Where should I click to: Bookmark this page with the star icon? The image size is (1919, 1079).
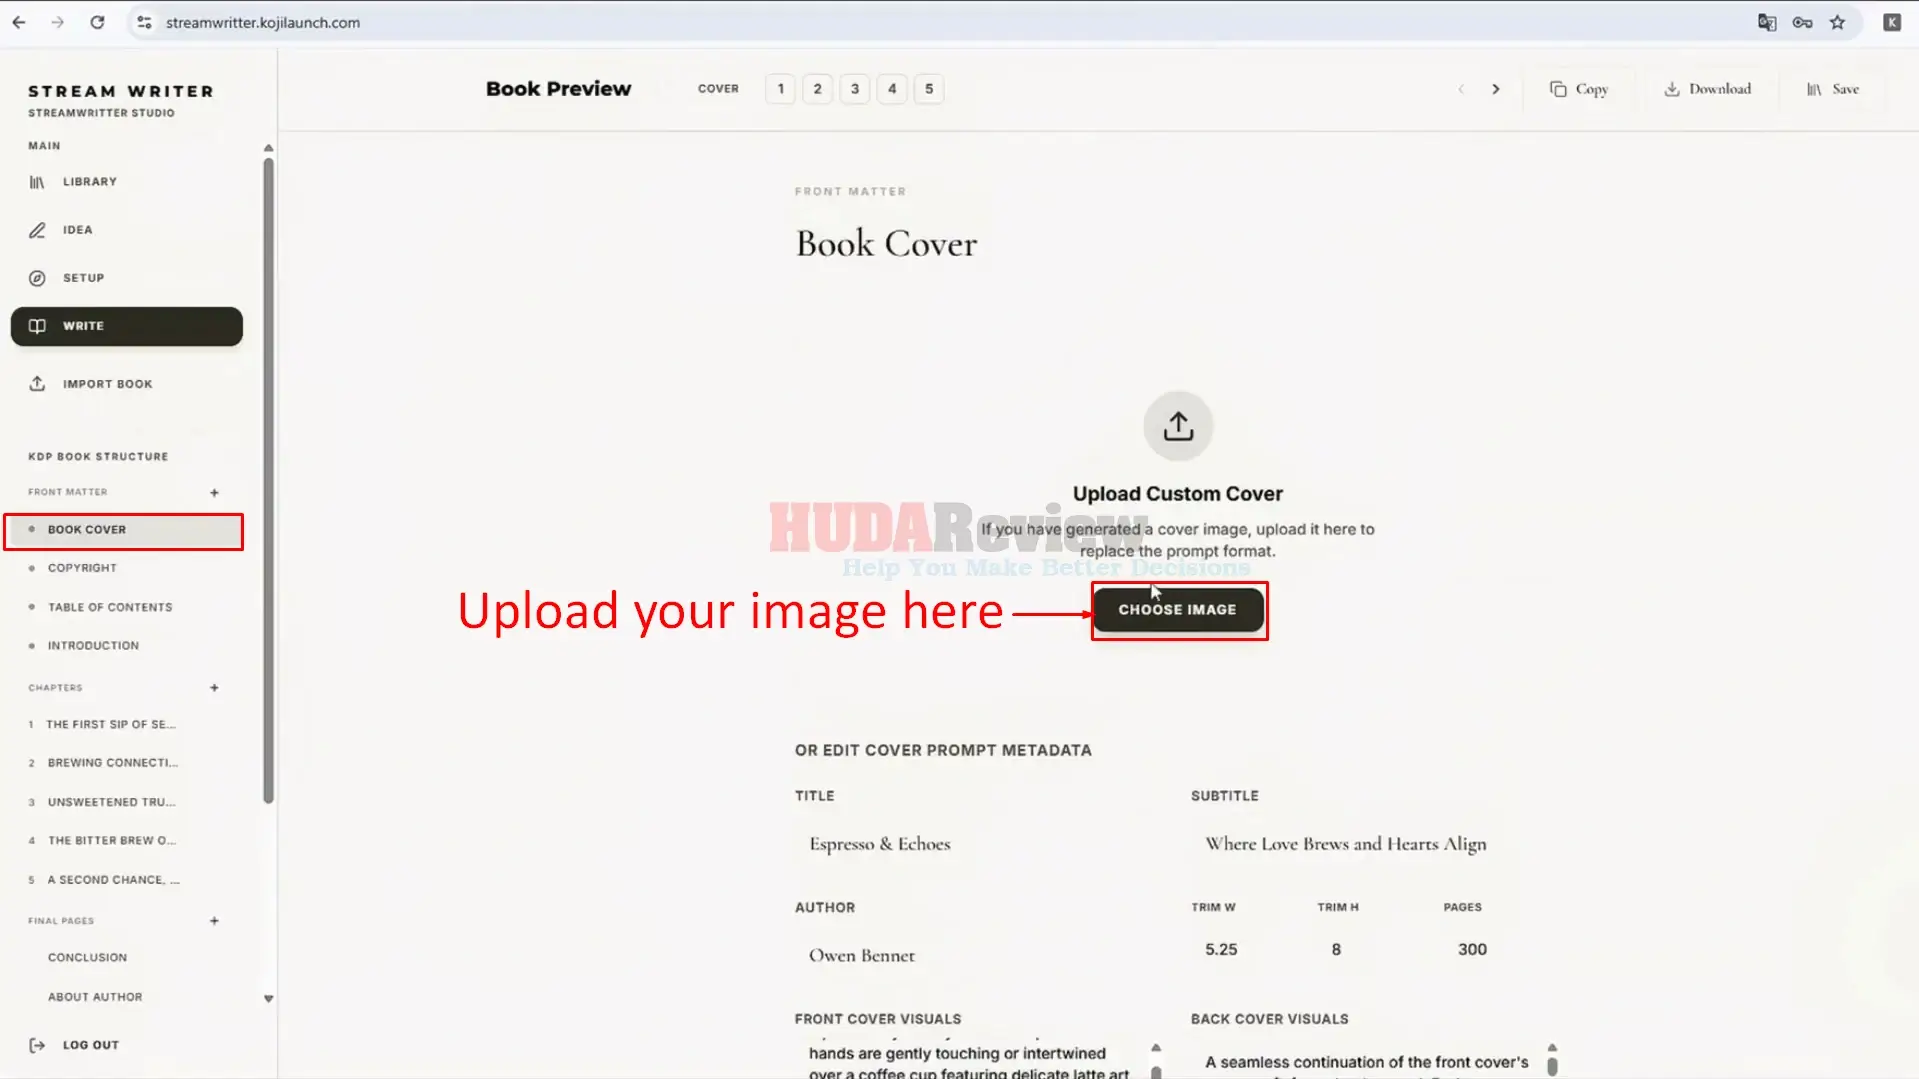click(1837, 22)
